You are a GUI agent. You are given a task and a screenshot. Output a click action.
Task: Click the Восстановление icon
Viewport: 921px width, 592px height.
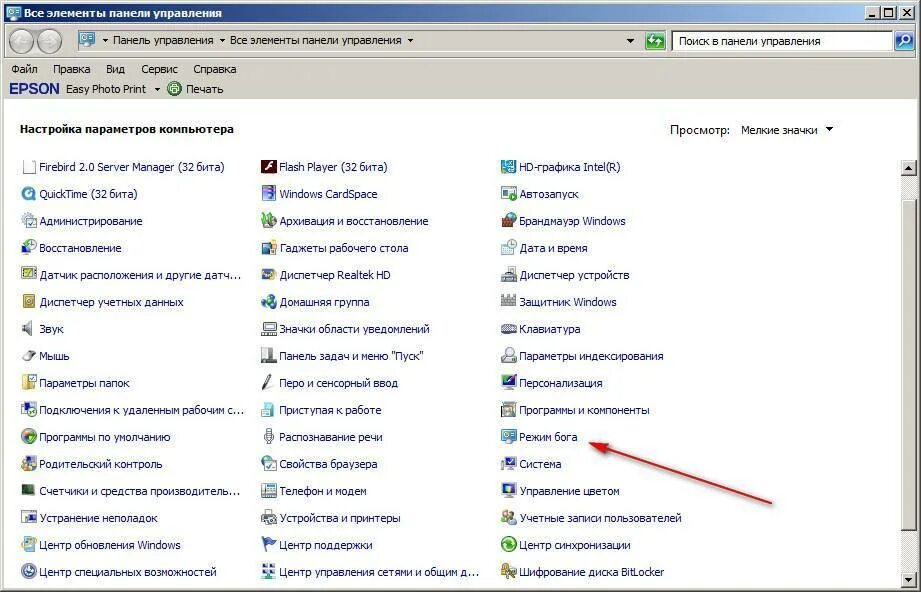click(28, 248)
